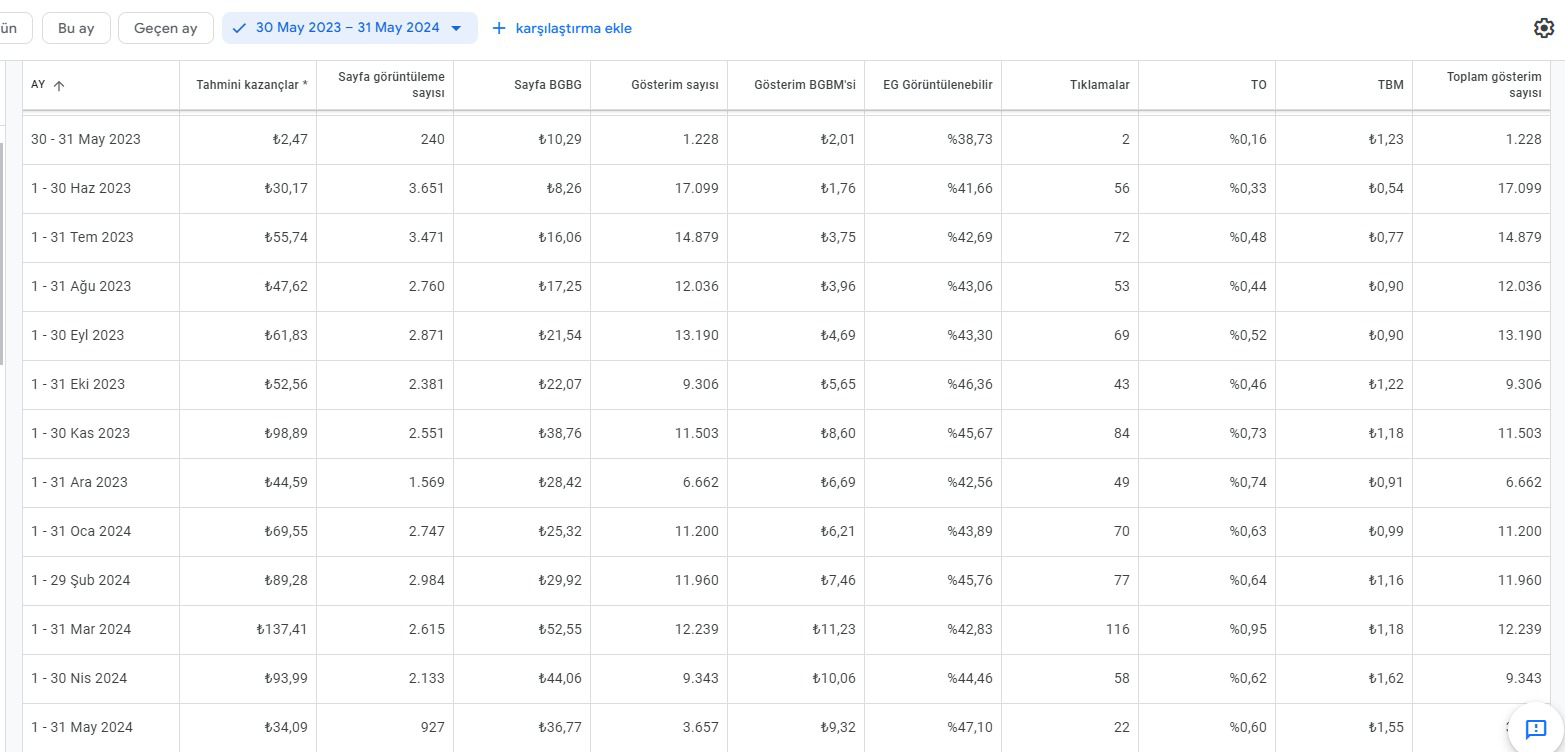Click page views value 927

click(x=433, y=728)
